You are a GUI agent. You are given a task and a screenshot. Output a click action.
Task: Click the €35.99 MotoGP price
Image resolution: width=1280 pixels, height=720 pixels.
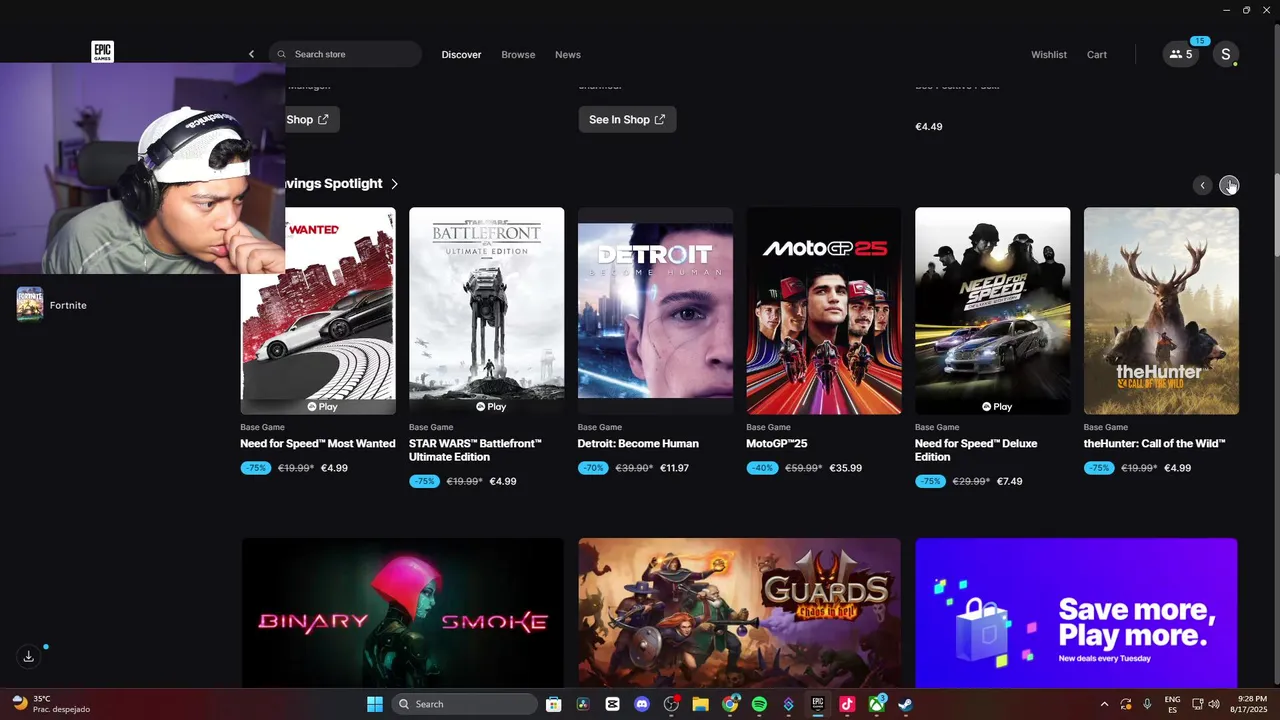(845, 468)
